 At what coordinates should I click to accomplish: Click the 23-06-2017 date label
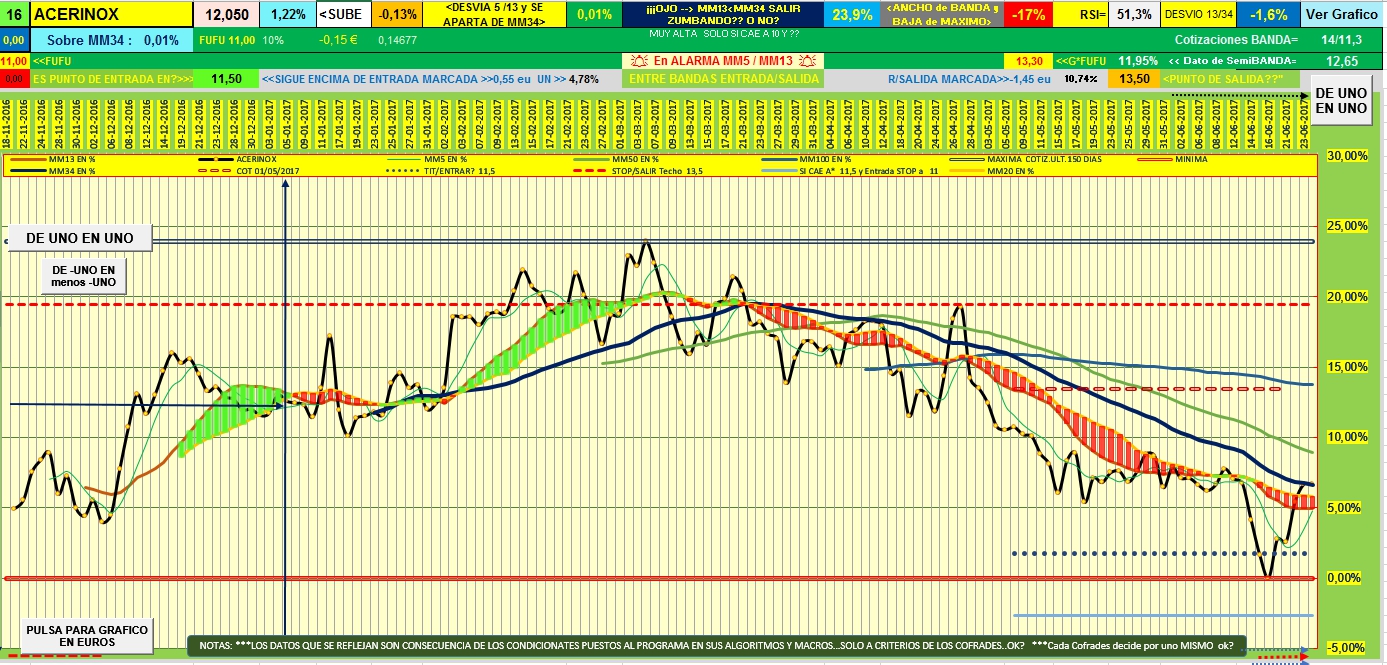1302,122
